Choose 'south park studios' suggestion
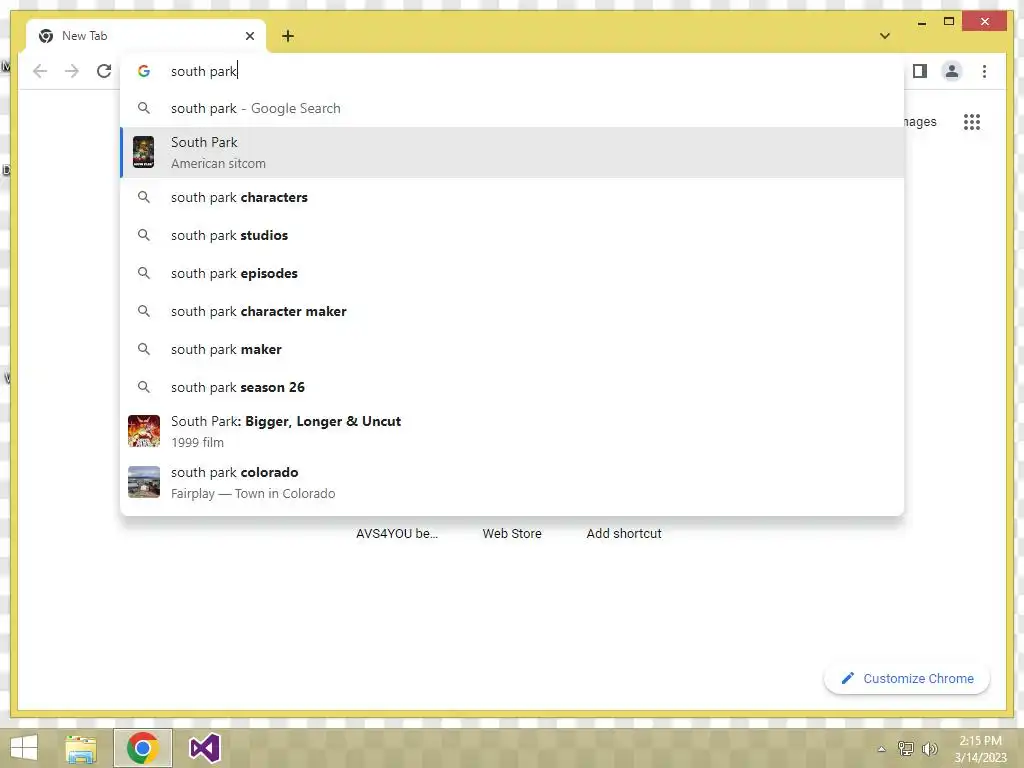Screen dimensions: 1024x768 [512, 235]
